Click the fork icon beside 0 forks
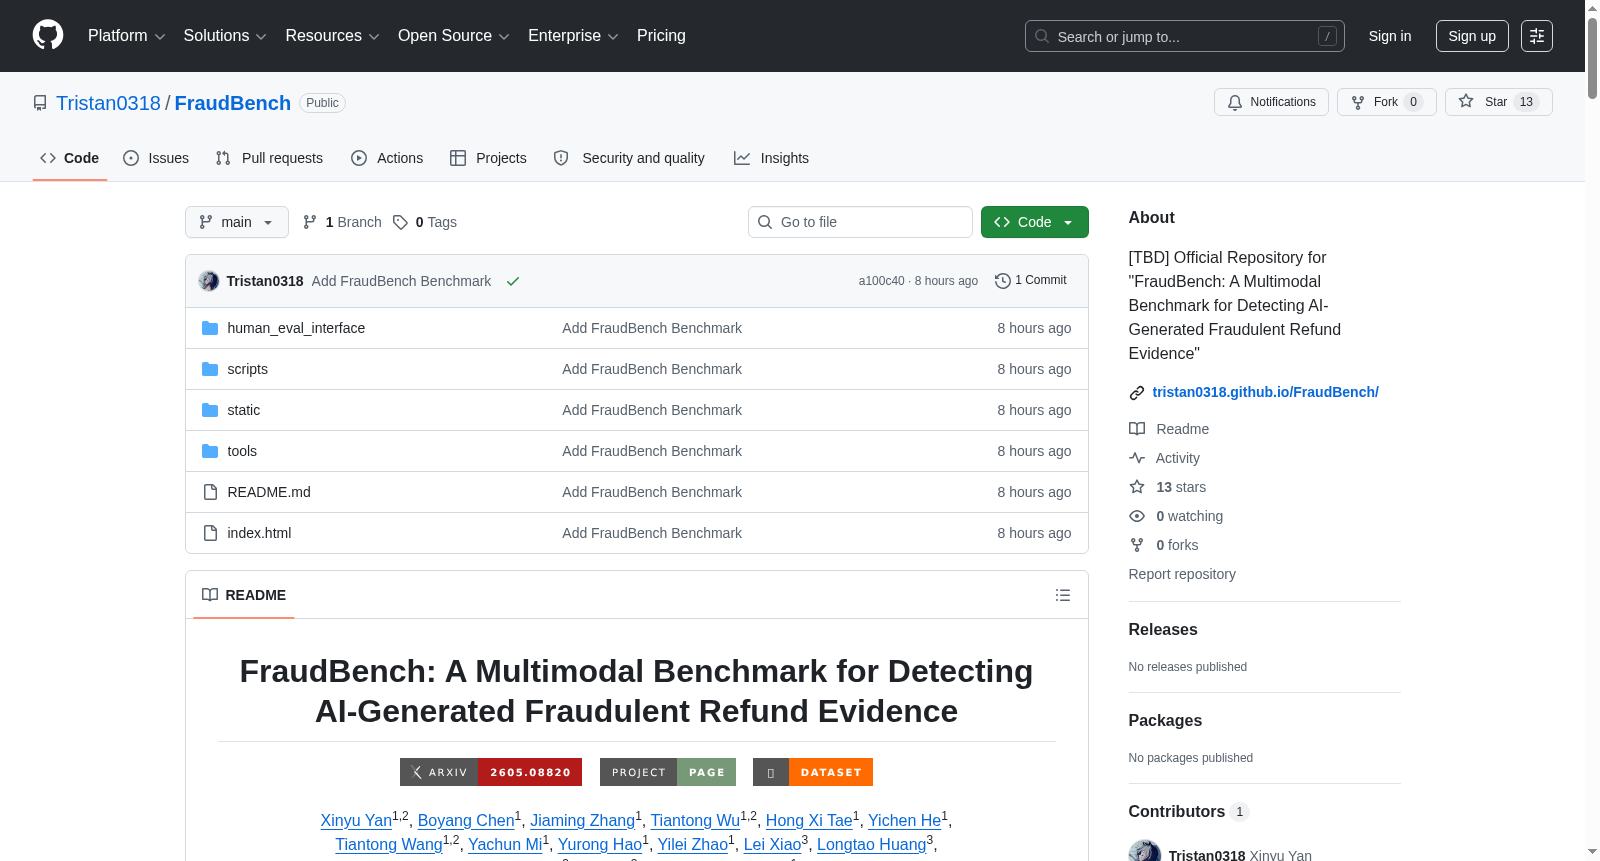1600x861 pixels. [x=1137, y=545]
